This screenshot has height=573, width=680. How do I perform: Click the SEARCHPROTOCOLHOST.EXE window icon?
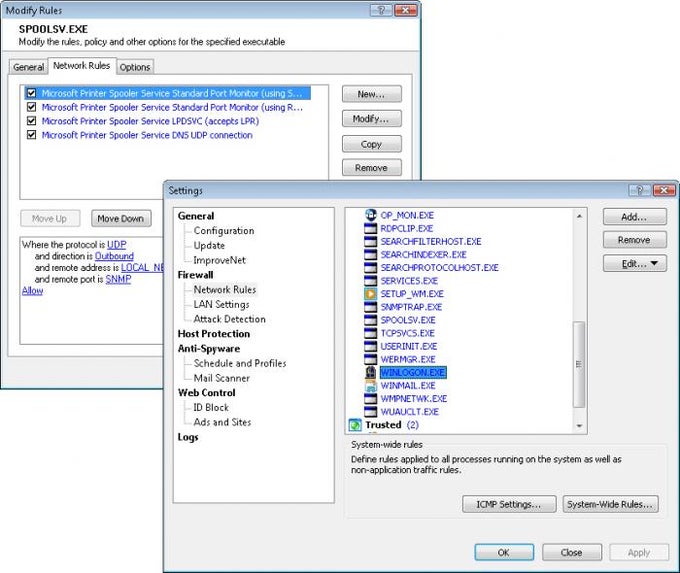click(370, 267)
